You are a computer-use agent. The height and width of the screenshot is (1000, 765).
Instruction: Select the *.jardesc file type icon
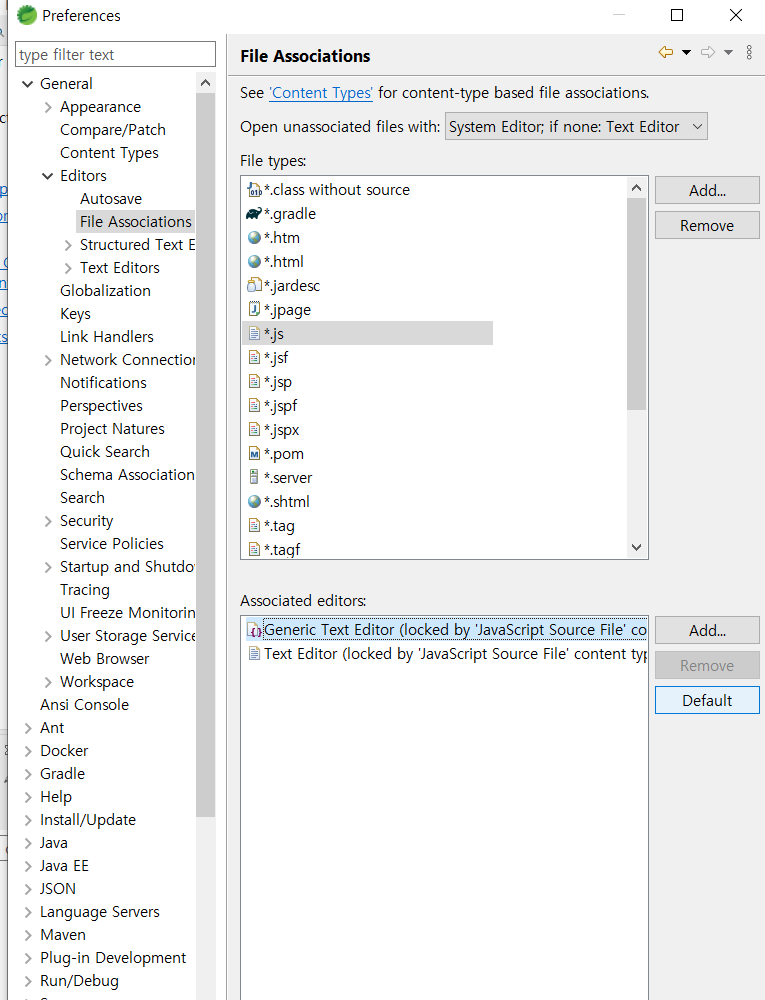(x=254, y=286)
